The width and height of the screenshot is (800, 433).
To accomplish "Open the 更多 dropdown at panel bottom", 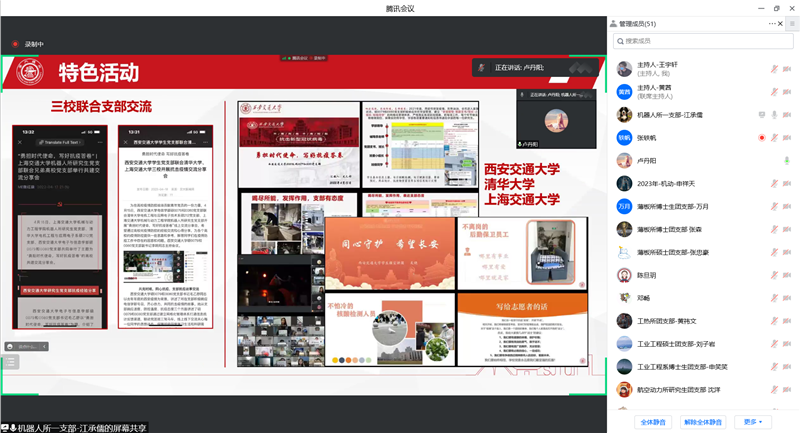I will click(x=753, y=422).
